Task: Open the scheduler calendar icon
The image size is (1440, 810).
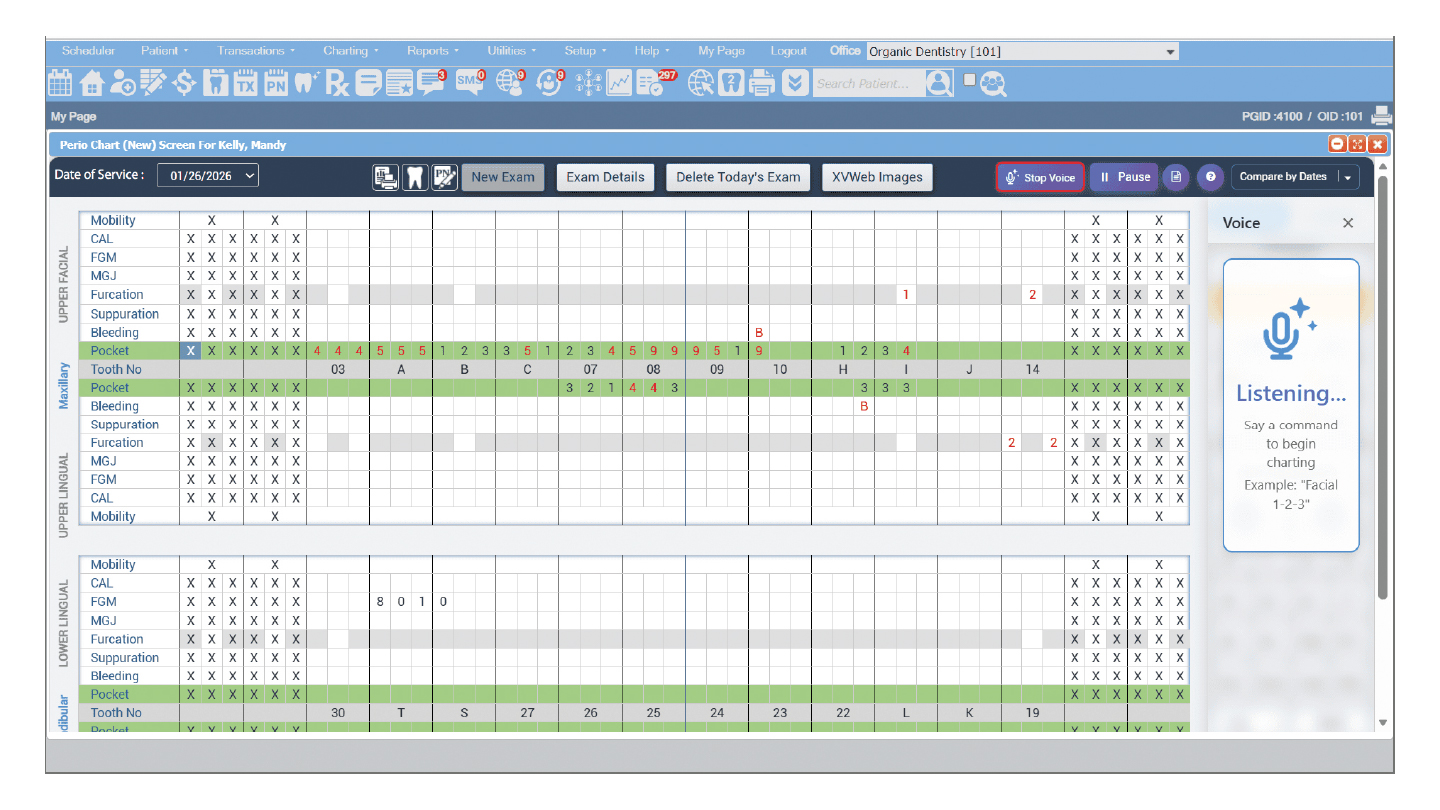Action: [60, 83]
